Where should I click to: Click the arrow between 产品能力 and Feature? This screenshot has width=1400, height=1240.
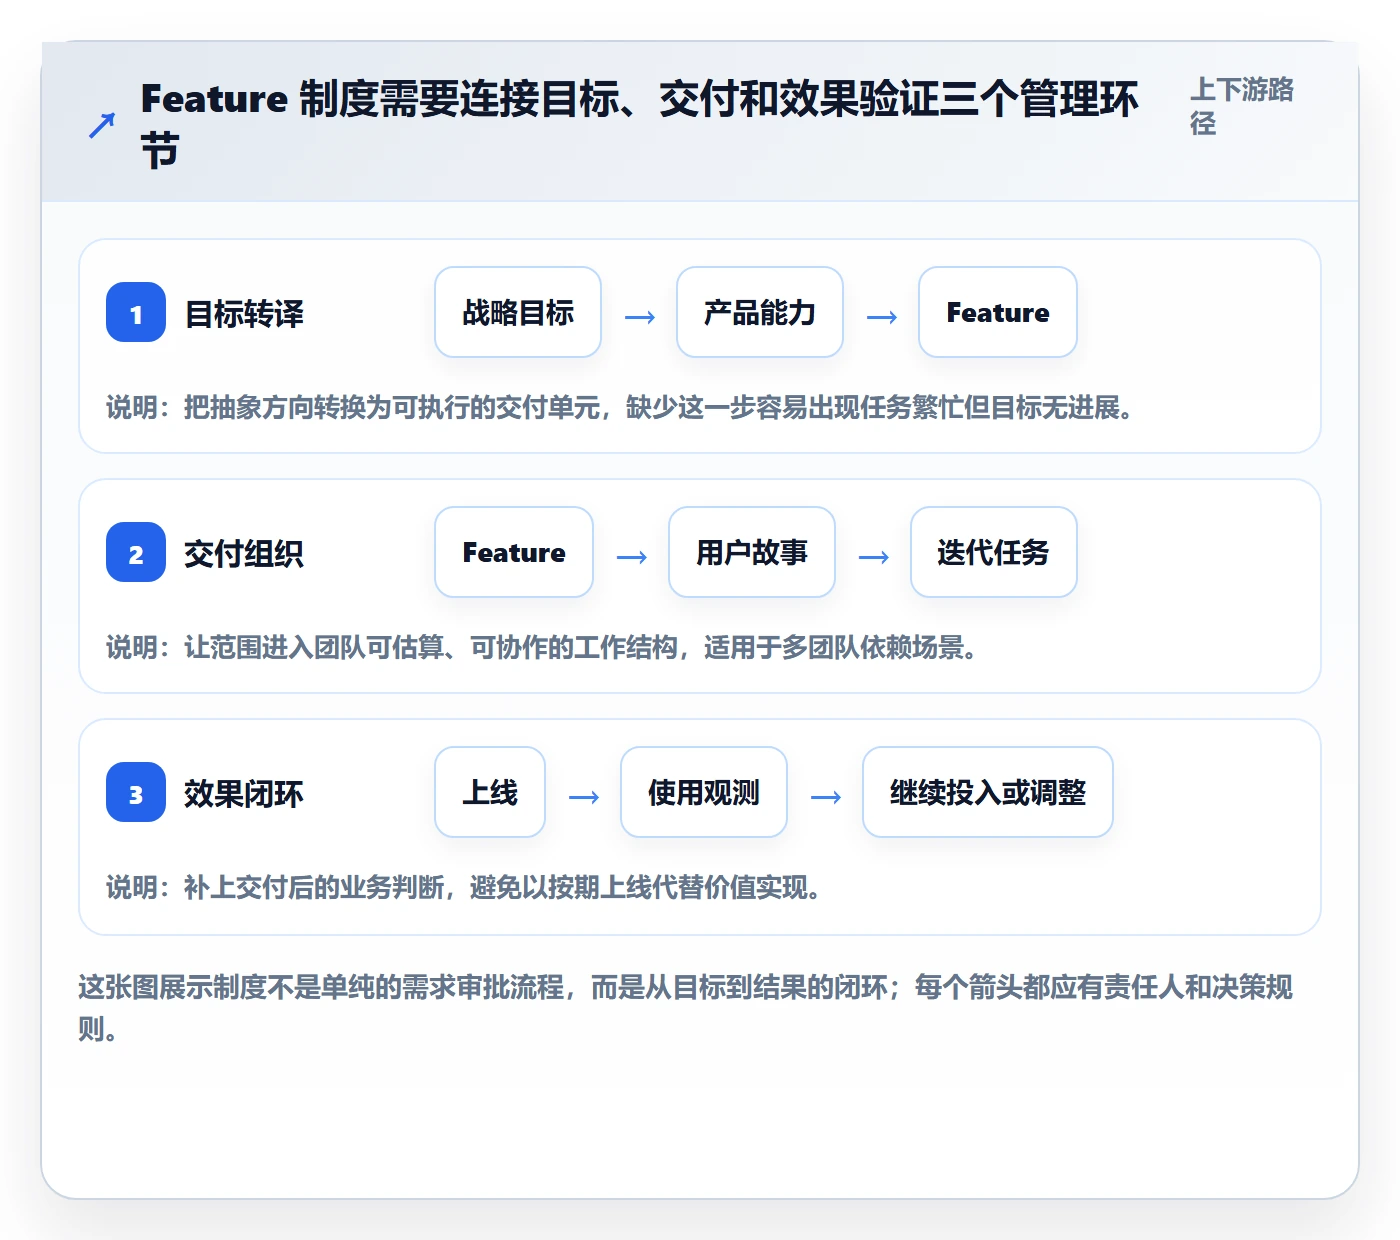882,317
